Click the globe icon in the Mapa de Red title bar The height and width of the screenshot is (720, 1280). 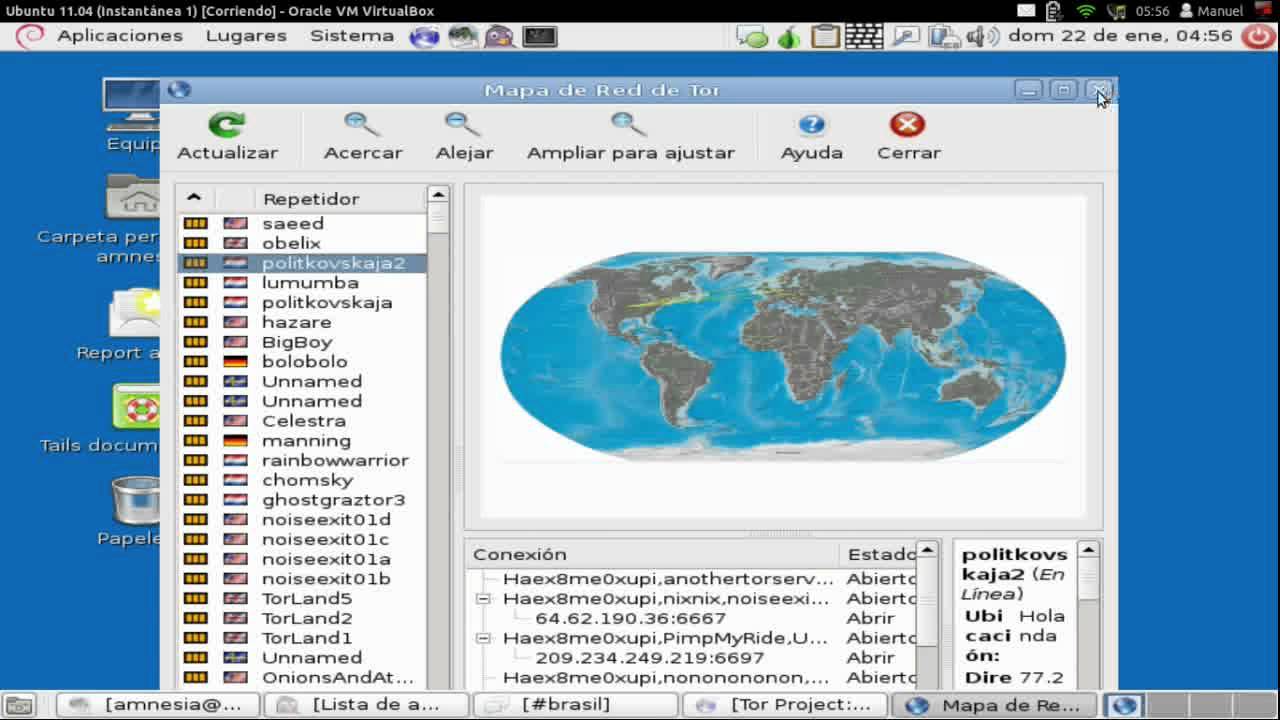[x=179, y=89]
